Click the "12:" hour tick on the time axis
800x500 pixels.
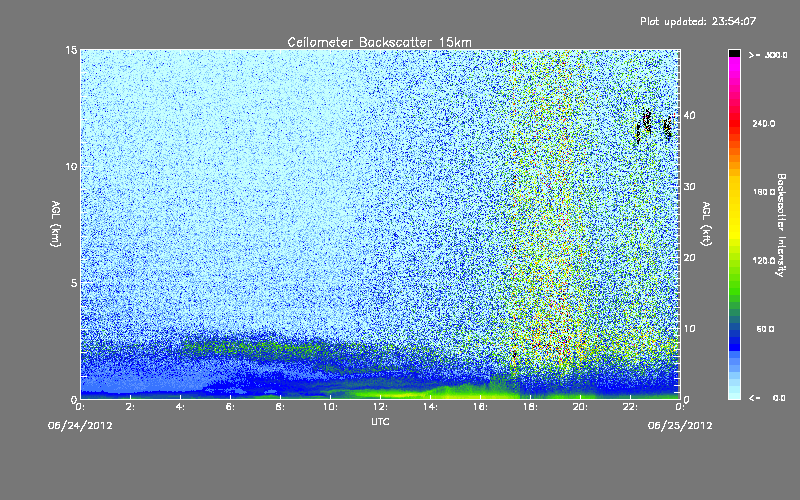pos(380,407)
